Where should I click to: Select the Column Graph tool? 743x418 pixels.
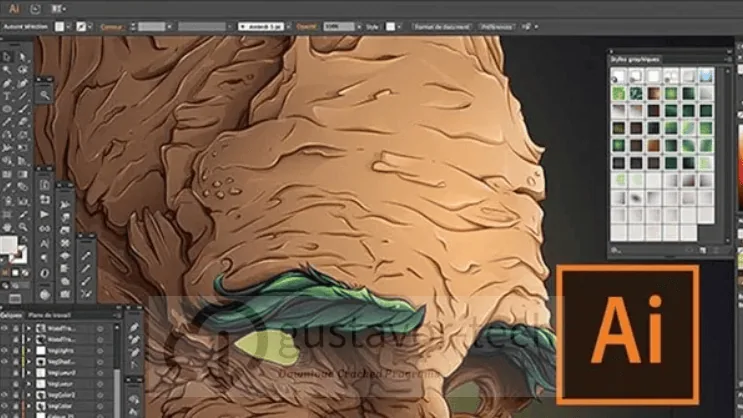pos(22,201)
